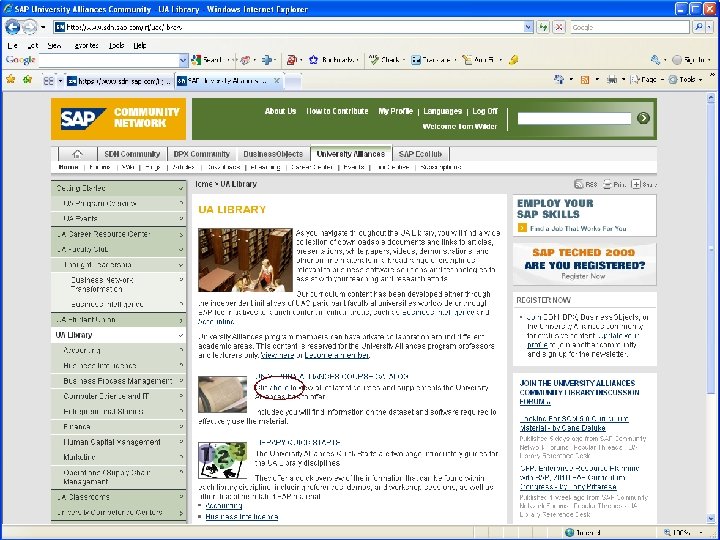Click the Google toolbar Translate icon
The image size is (720, 540).
point(416,60)
